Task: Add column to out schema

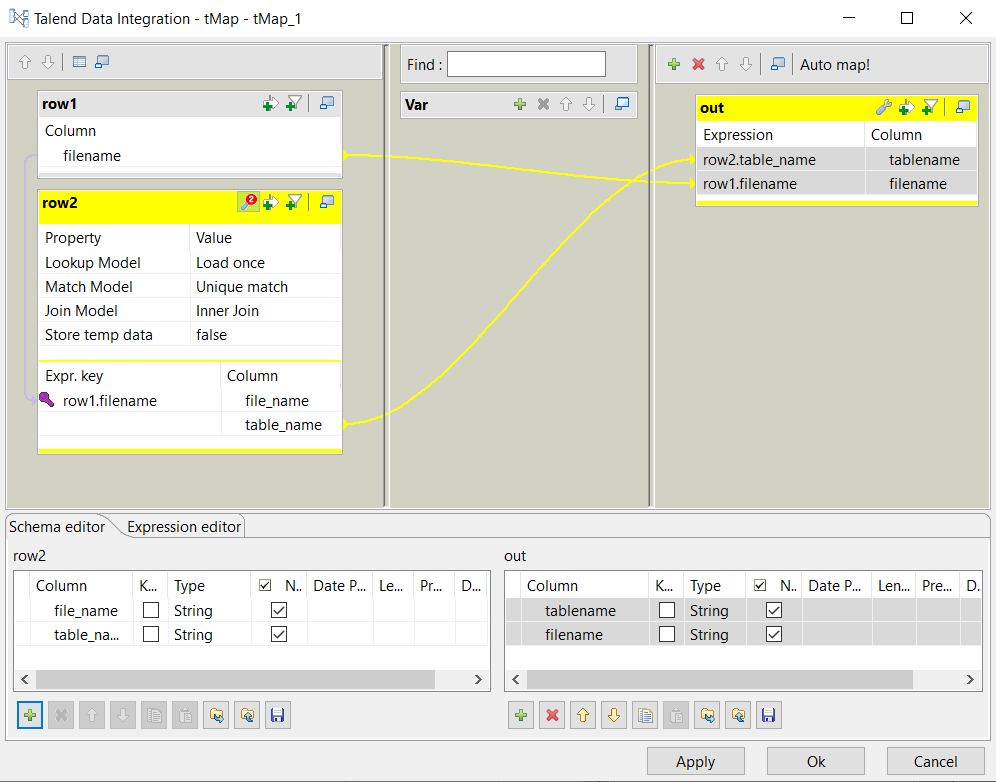Action: (520, 715)
